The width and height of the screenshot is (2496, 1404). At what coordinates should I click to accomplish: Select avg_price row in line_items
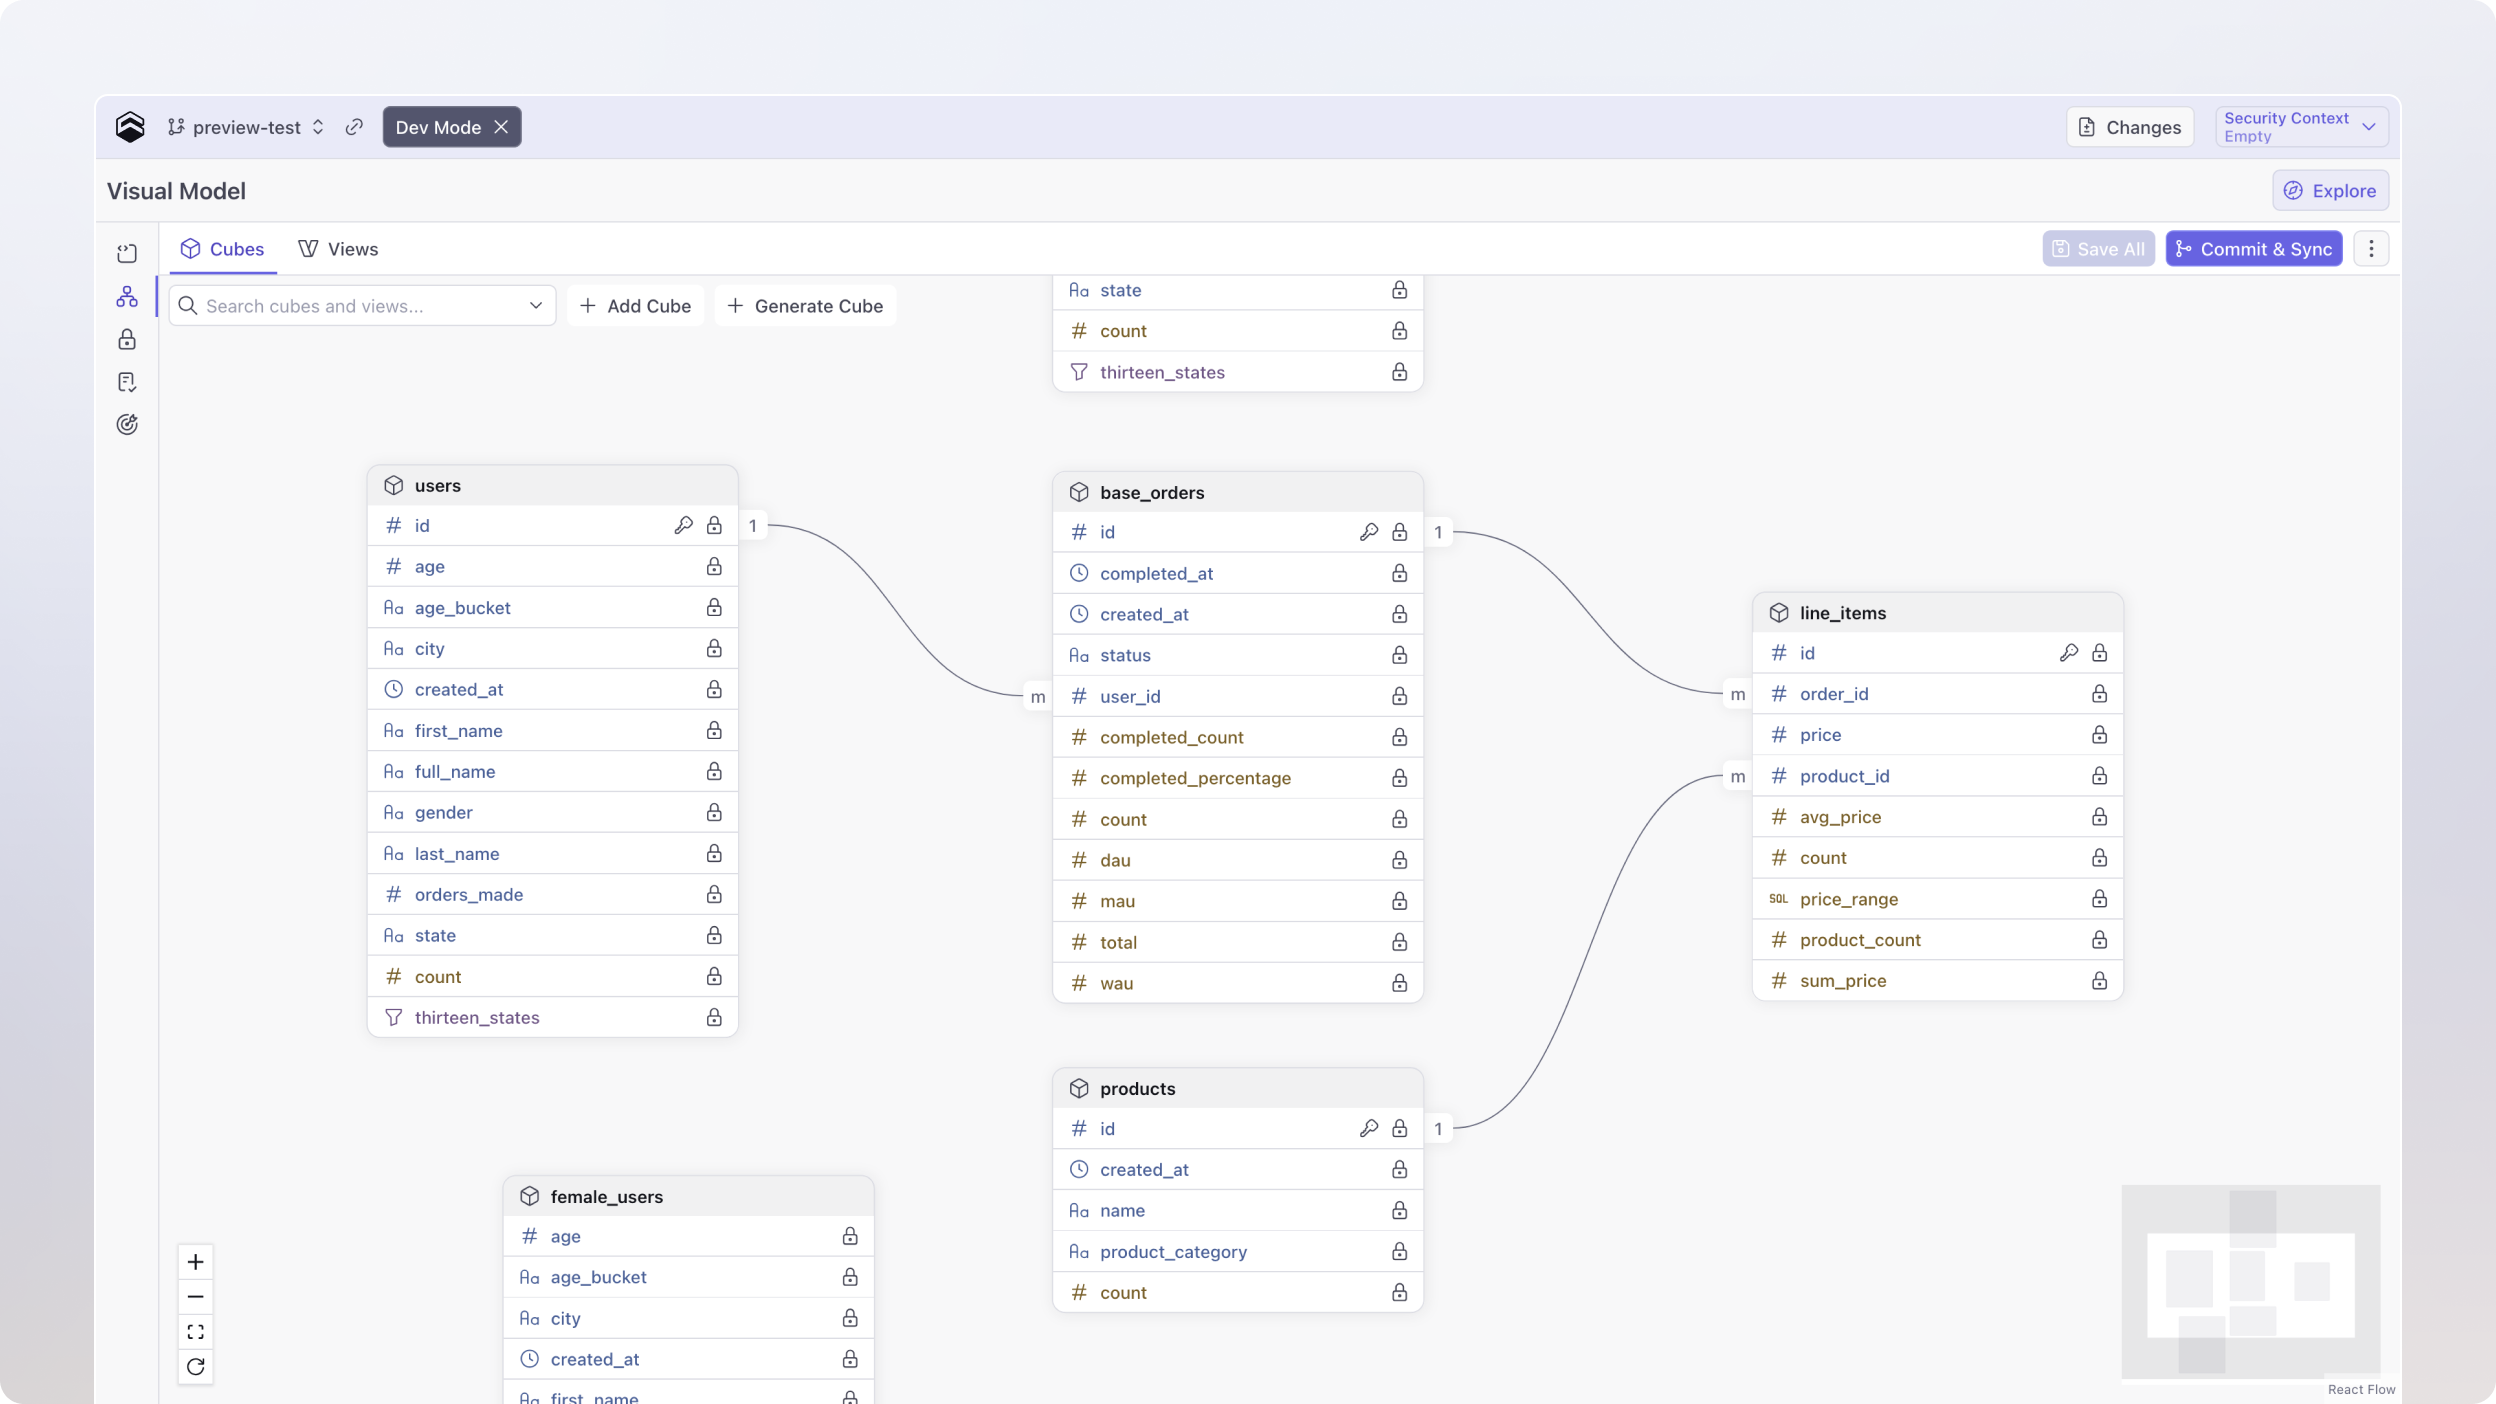point(1938,817)
